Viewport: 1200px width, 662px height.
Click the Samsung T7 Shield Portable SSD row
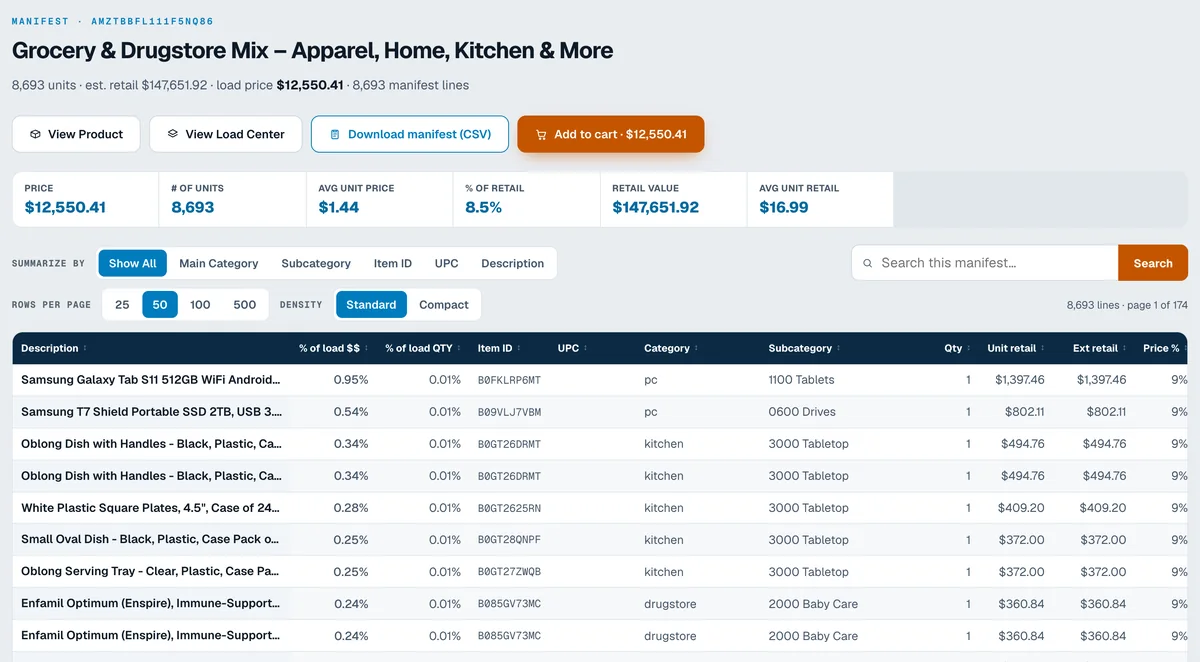600,412
